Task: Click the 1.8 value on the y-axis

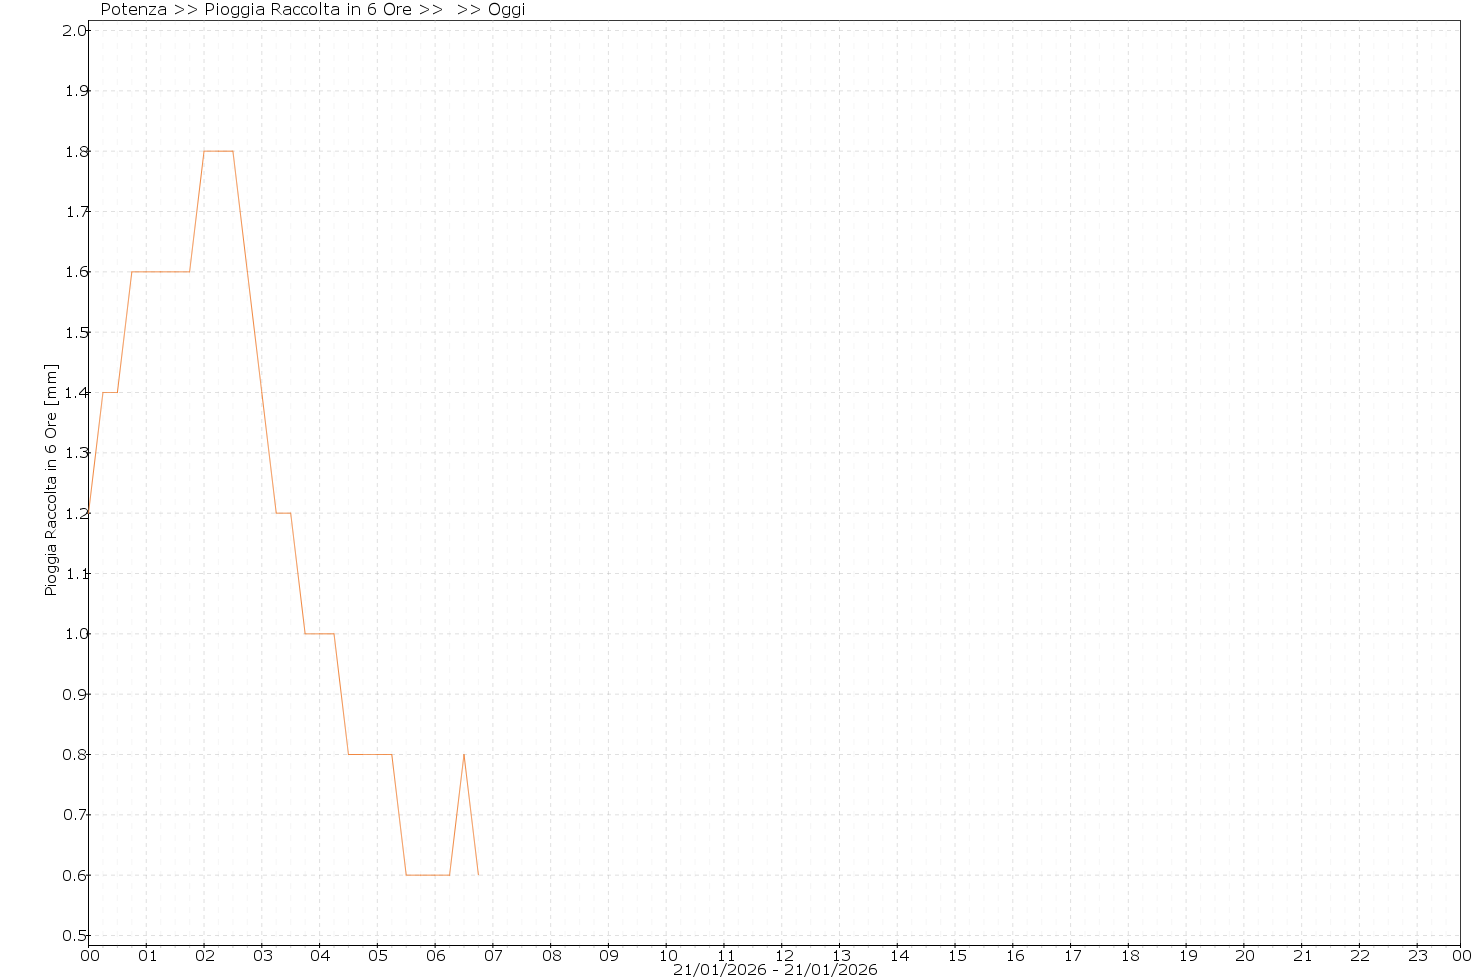Action: [x=75, y=152]
